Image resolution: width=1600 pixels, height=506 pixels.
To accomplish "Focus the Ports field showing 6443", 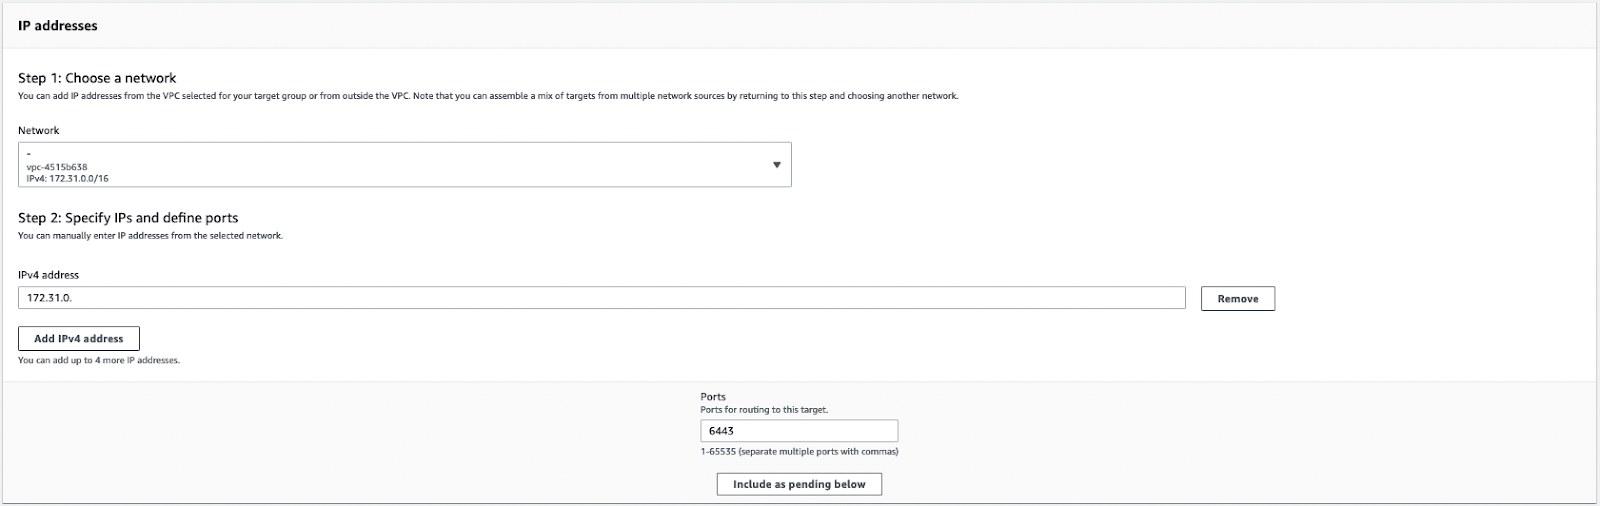I will (x=799, y=431).
